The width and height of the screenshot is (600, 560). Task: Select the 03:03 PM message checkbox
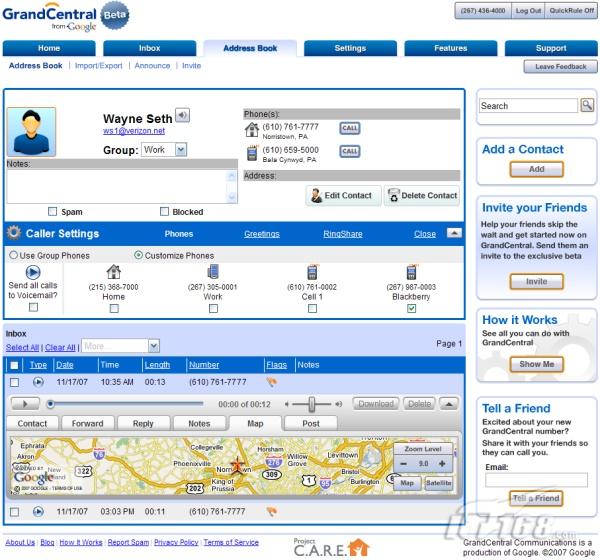click(14, 512)
